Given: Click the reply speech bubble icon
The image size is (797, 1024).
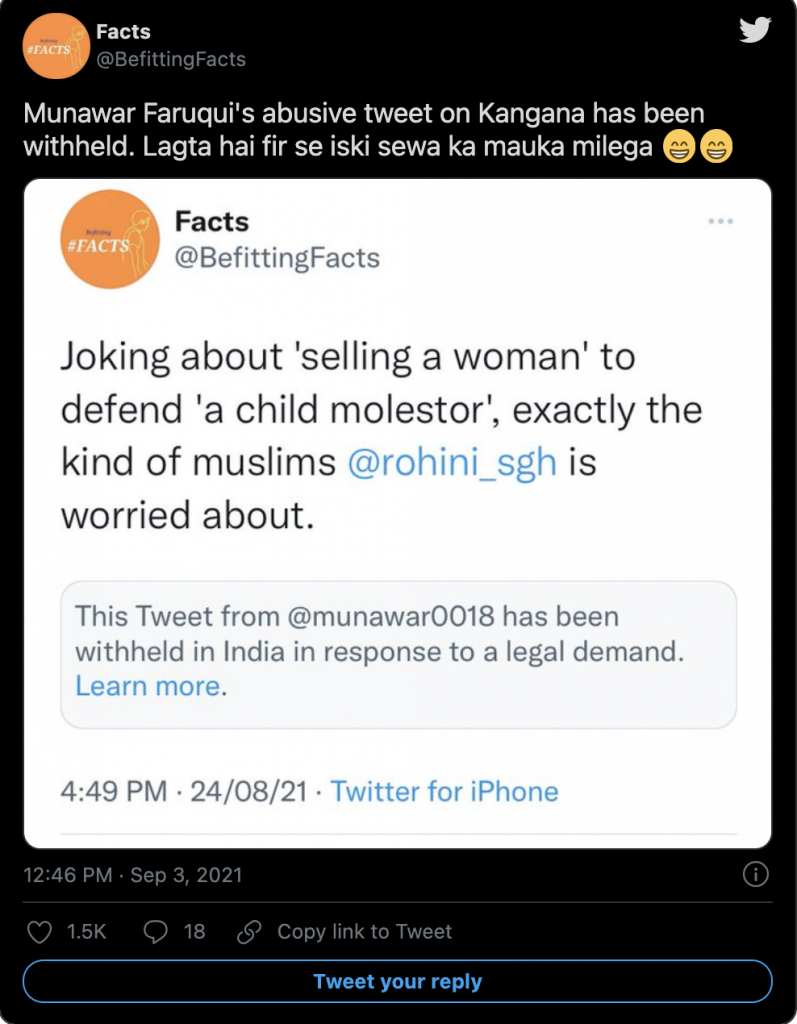Looking at the screenshot, I should pos(156,932).
